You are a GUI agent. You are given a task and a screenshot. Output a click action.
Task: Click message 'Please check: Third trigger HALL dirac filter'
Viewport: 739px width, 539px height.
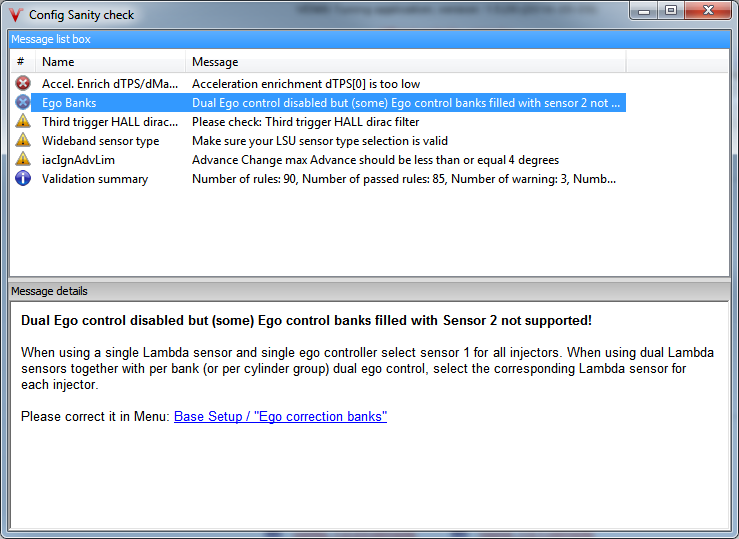click(x=305, y=122)
